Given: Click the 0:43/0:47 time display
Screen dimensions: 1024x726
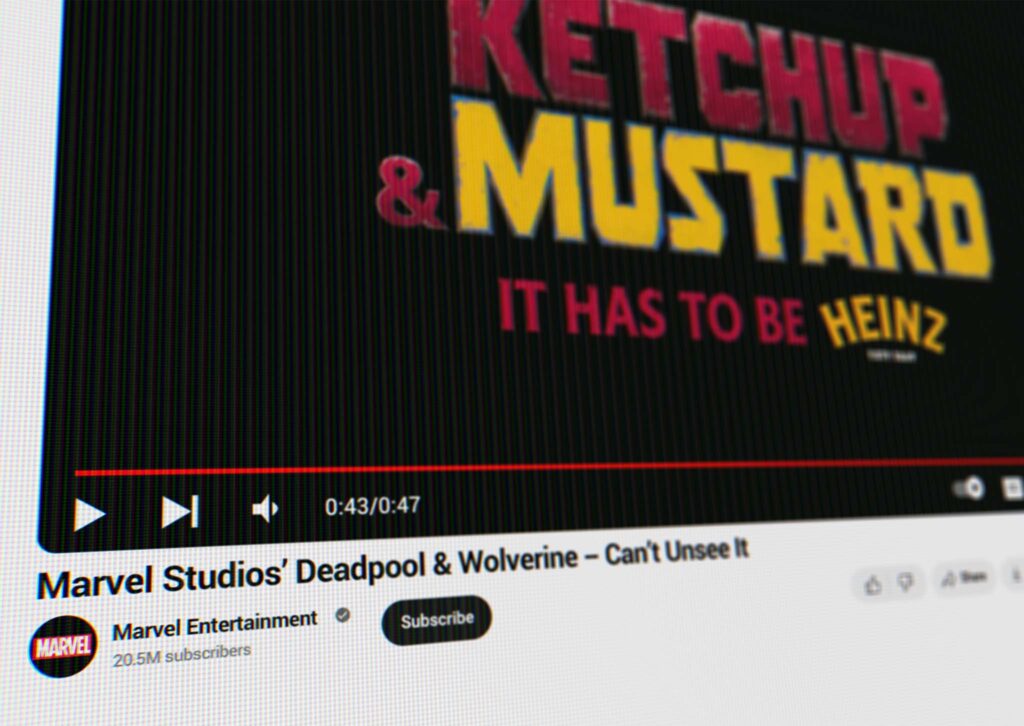Looking at the screenshot, I should click(x=372, y=506).
